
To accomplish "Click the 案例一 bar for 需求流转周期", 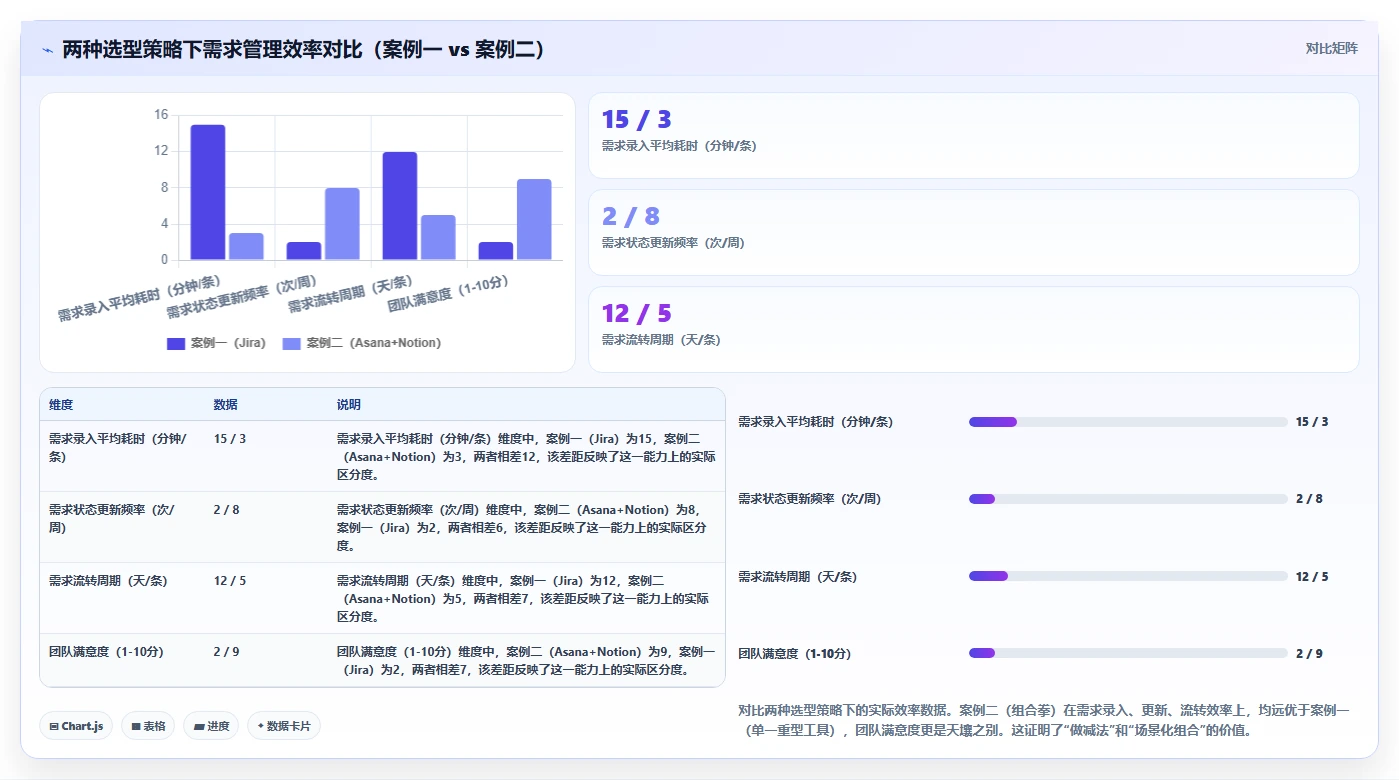I will click(400, 206).
